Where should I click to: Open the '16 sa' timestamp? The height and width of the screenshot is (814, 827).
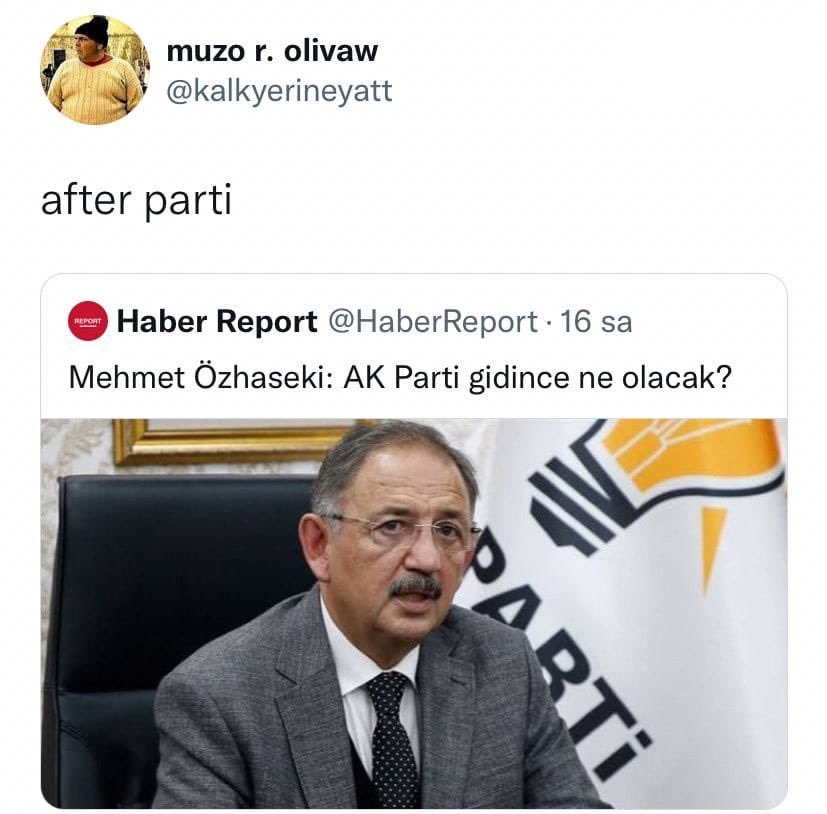(595, 321)
